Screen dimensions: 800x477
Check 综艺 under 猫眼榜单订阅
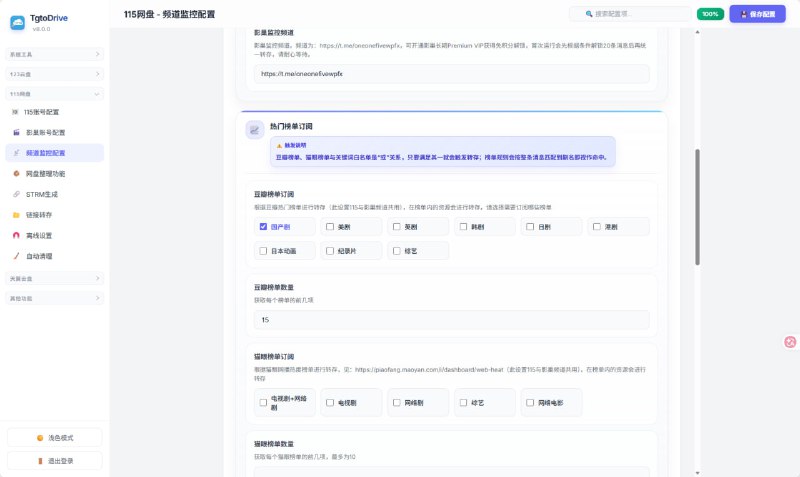pos(463,403)
